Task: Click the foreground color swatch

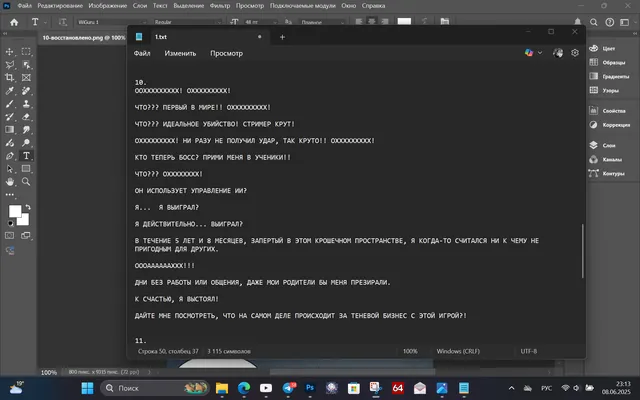Action: coord(15,211)
